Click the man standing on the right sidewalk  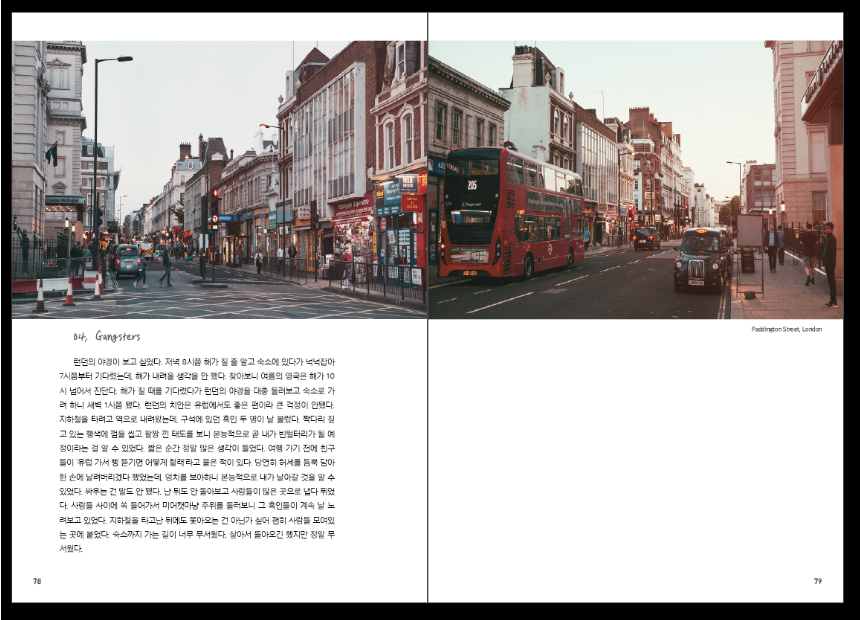click(829, 263)
